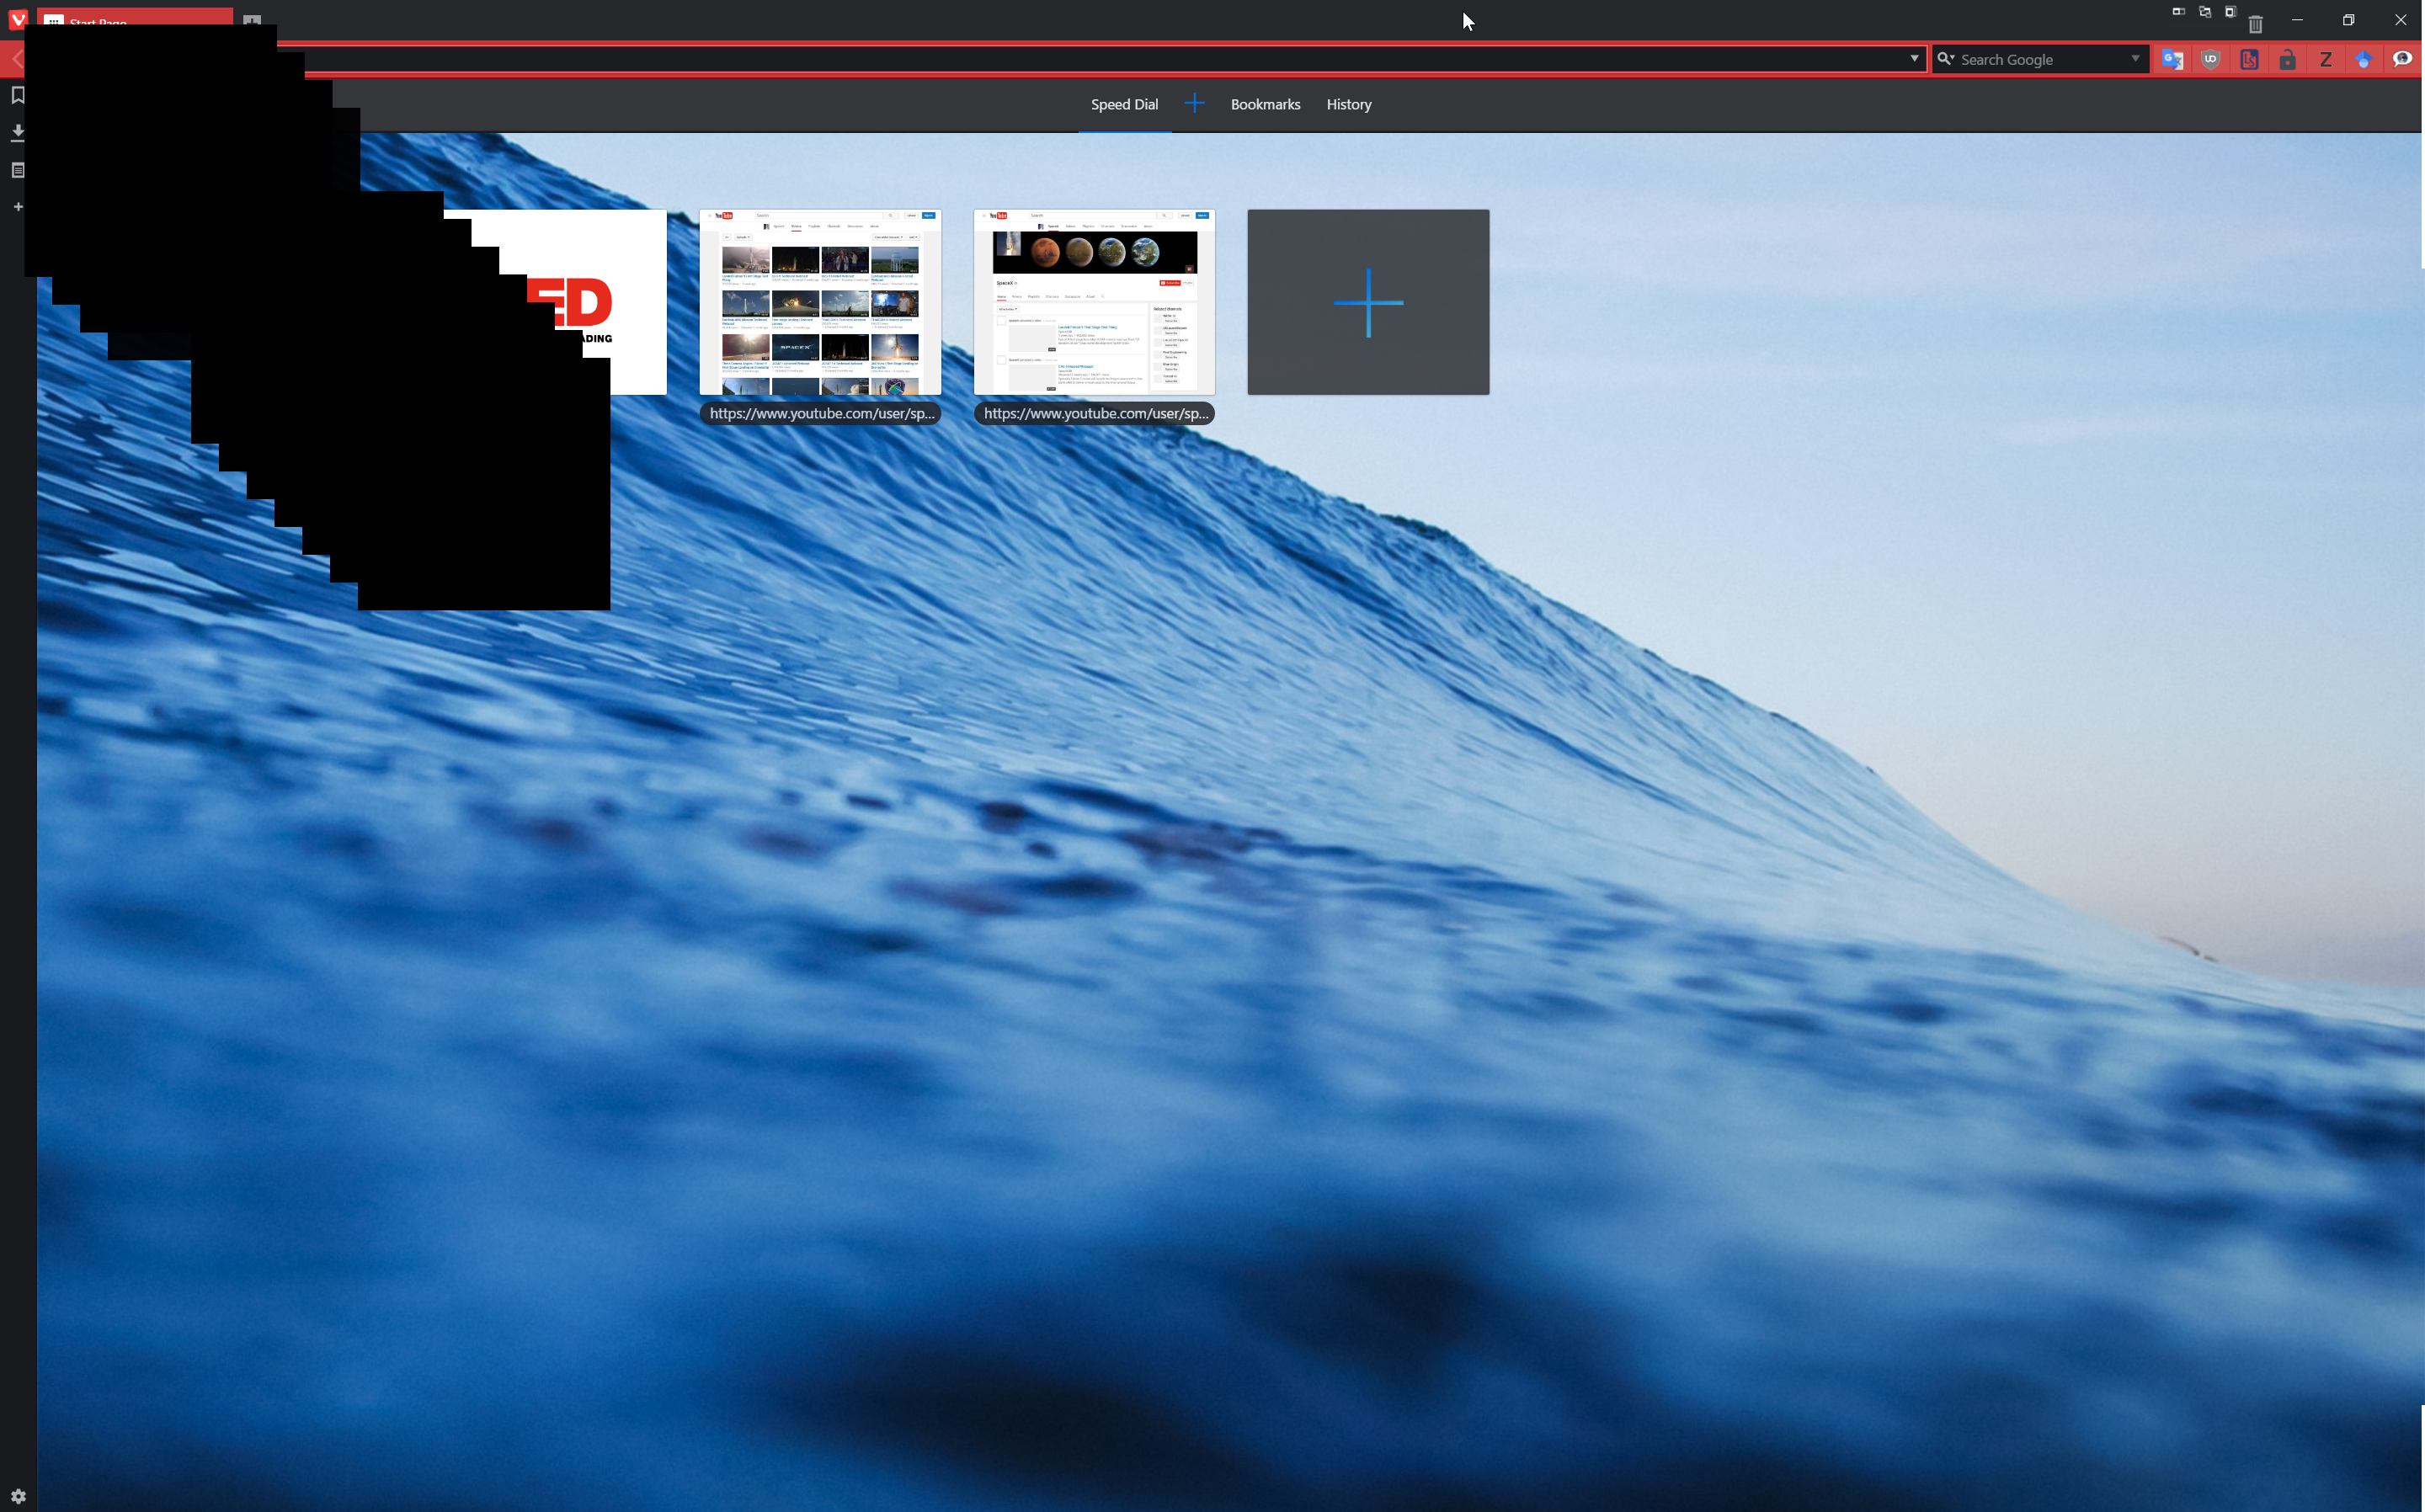Image resolution: width=2425 pixels, height=1512 pixels.
Task: Switch to the Bookmarks tab
Action: tap(1265, 104)
